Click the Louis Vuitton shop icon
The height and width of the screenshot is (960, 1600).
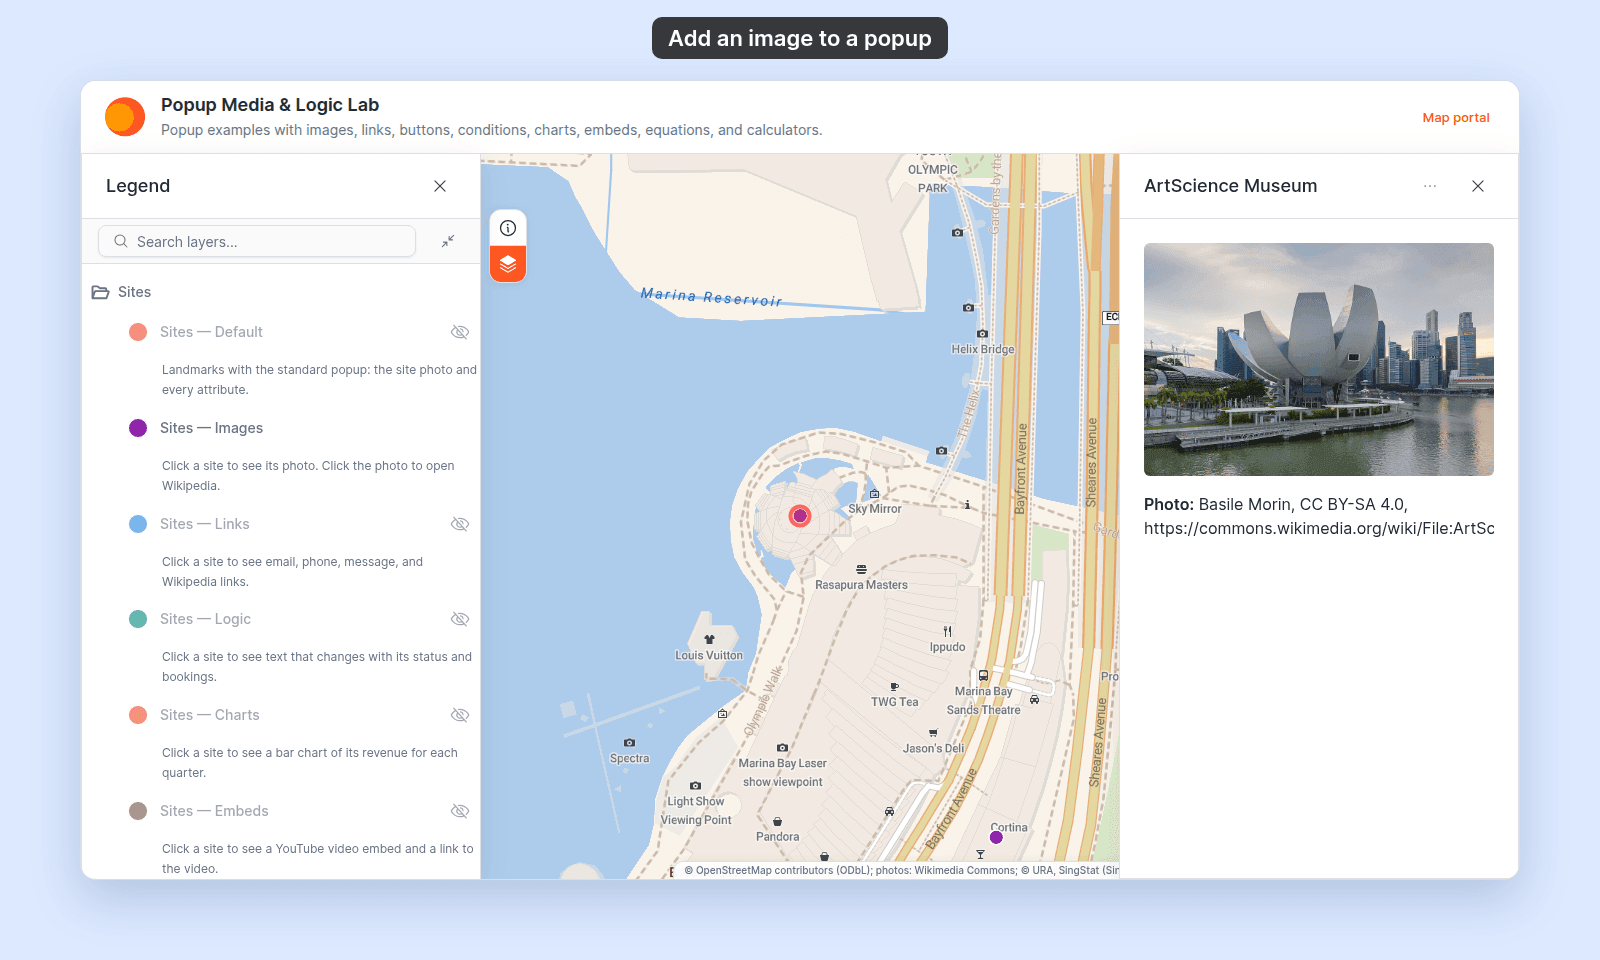tap(709, 639)
